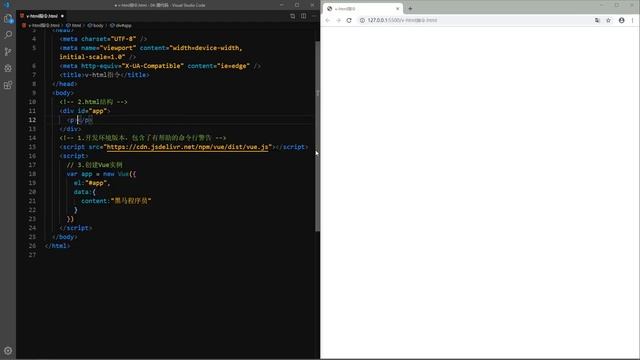
Task: Click the content data property line
Action: (116, 201)
